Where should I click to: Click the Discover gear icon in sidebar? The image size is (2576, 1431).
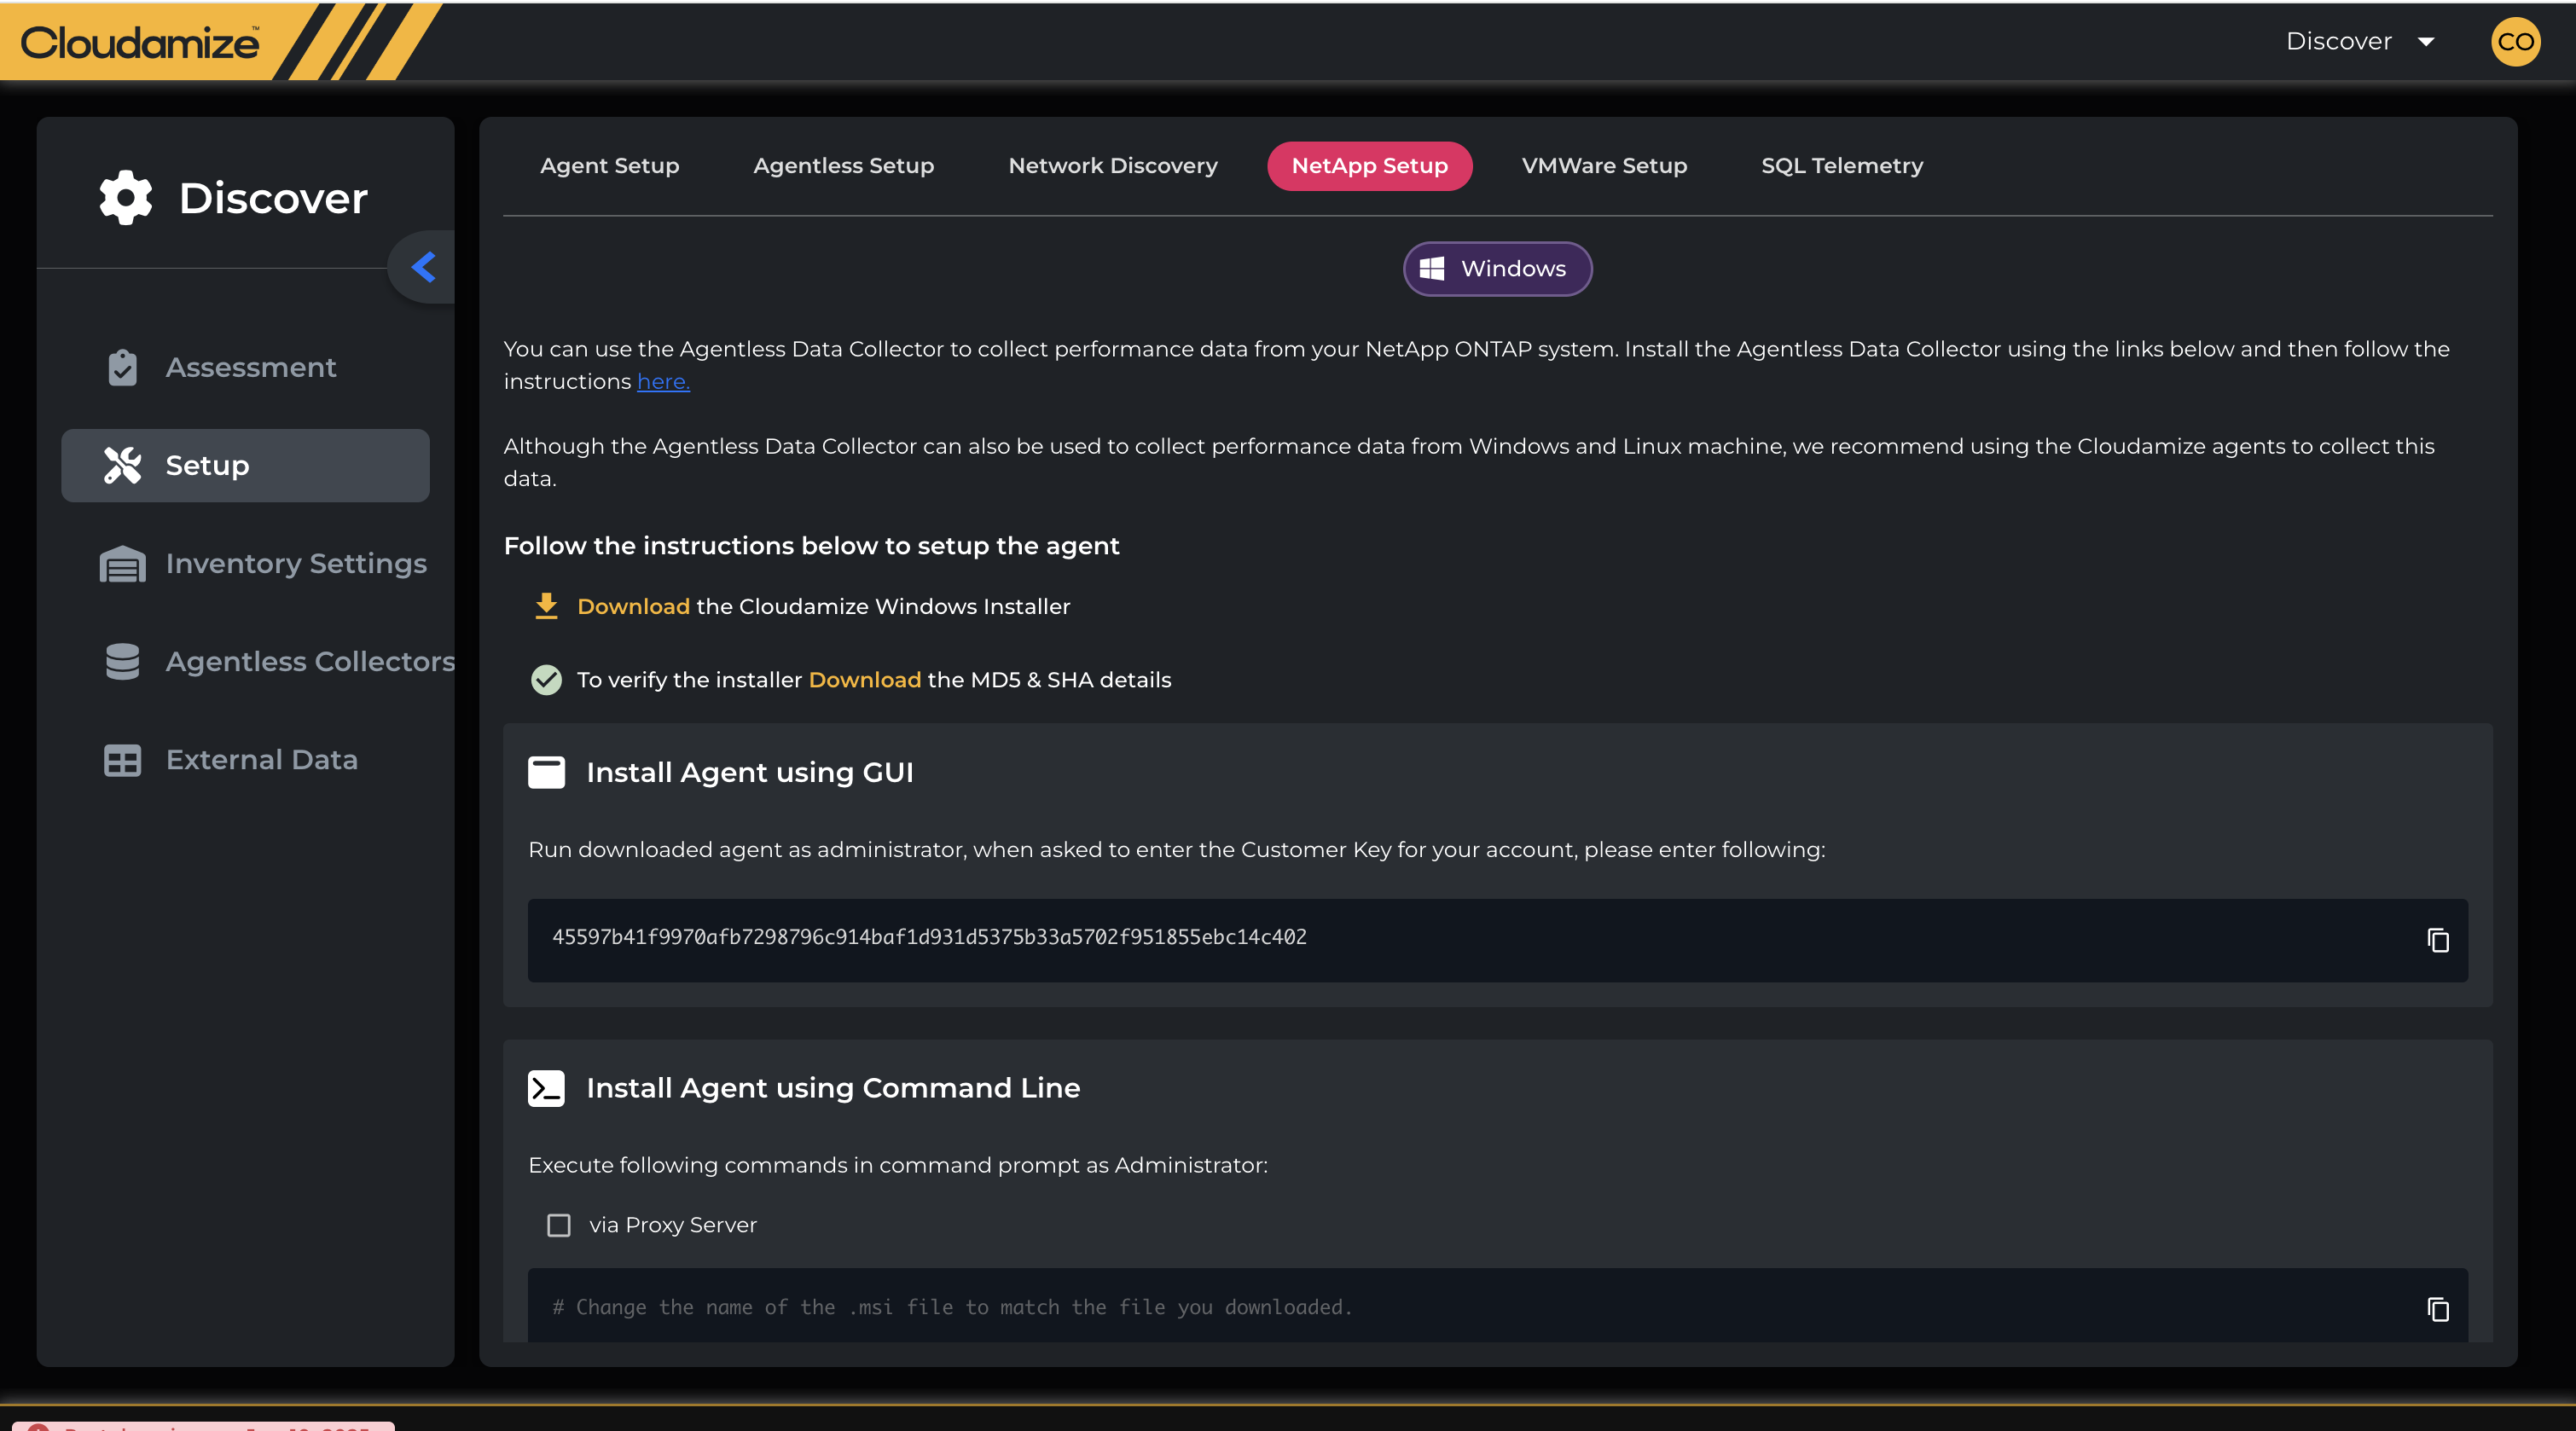coord(126,198)
